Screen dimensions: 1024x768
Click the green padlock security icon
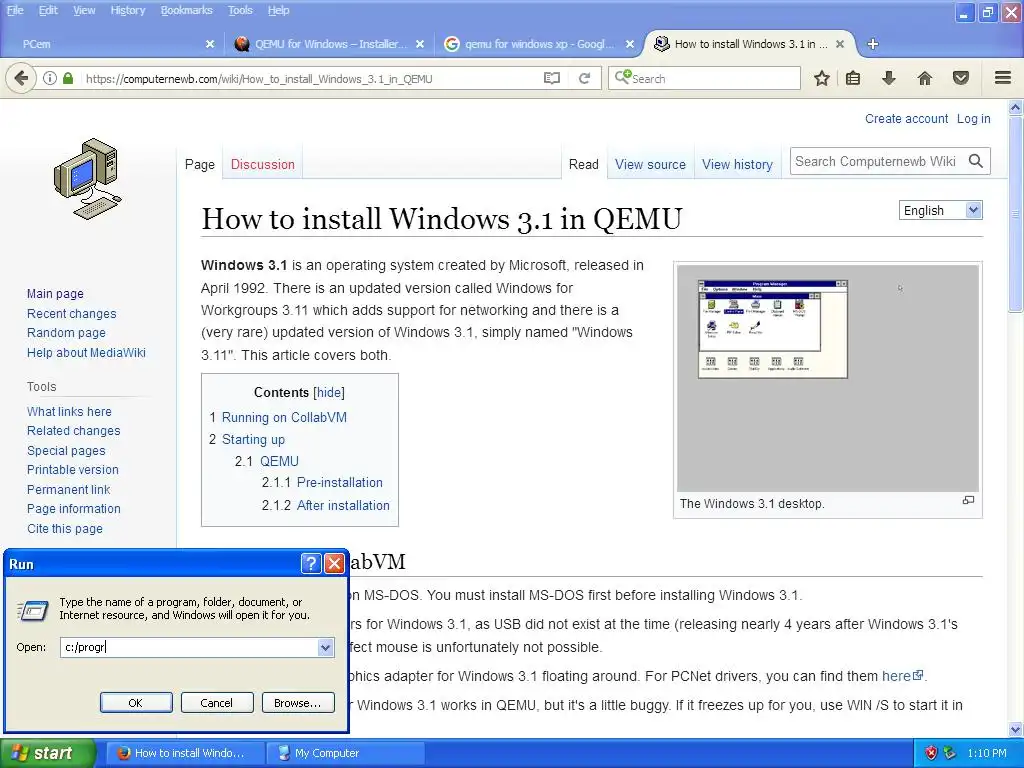pyautogui.click(x=68, y=78)
